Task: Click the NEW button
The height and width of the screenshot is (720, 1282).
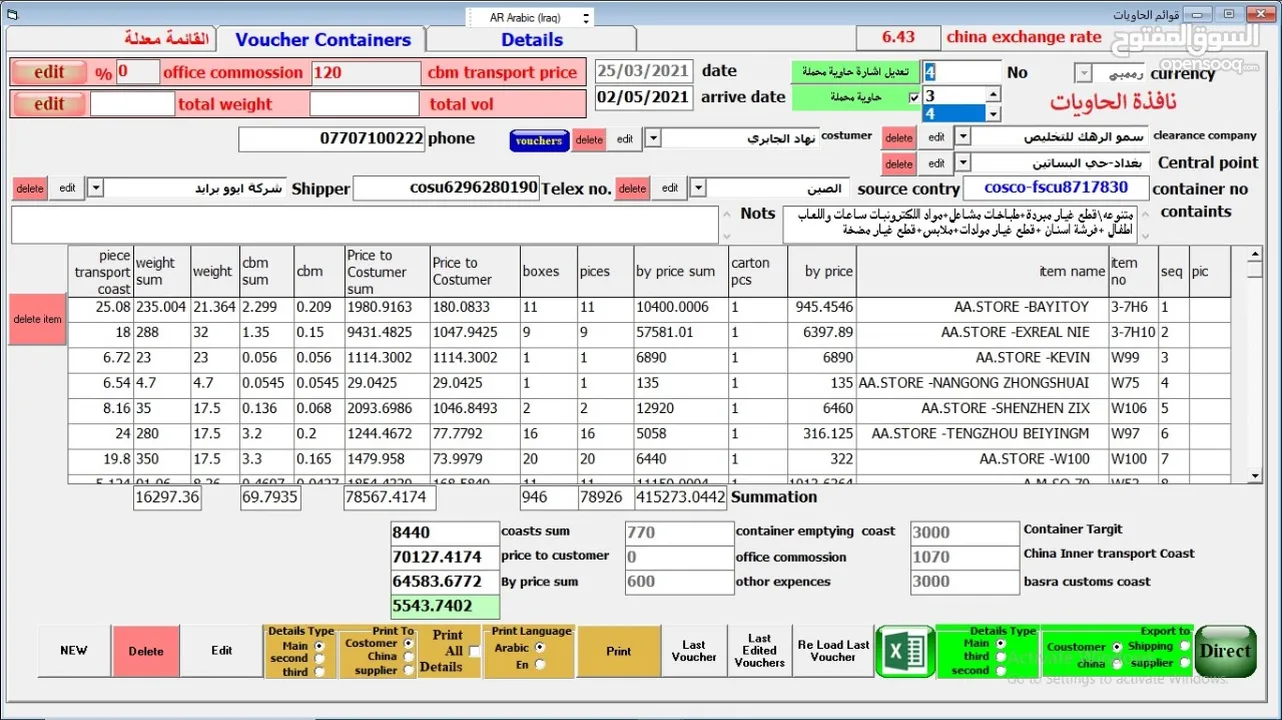Action: [74, 650]
